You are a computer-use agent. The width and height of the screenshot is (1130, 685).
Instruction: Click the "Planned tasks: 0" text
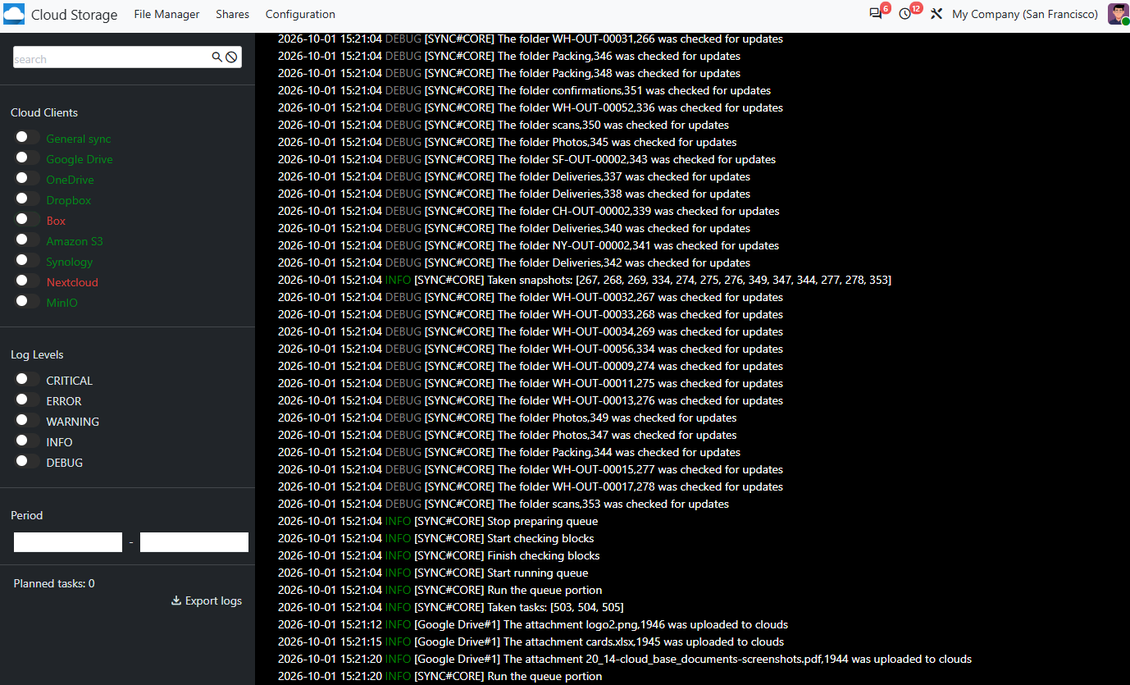54,583
